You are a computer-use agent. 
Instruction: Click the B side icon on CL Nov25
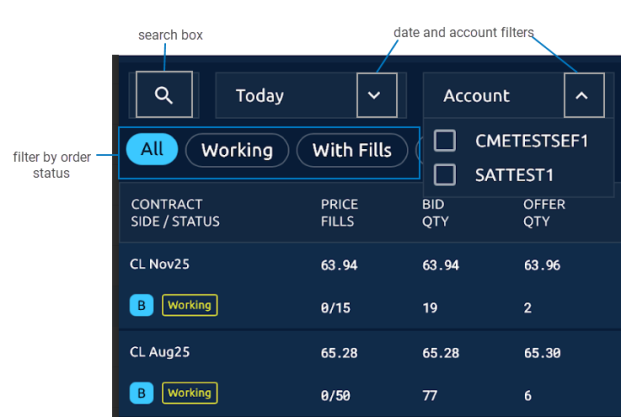pyautogui.click(x=142, y=305)
